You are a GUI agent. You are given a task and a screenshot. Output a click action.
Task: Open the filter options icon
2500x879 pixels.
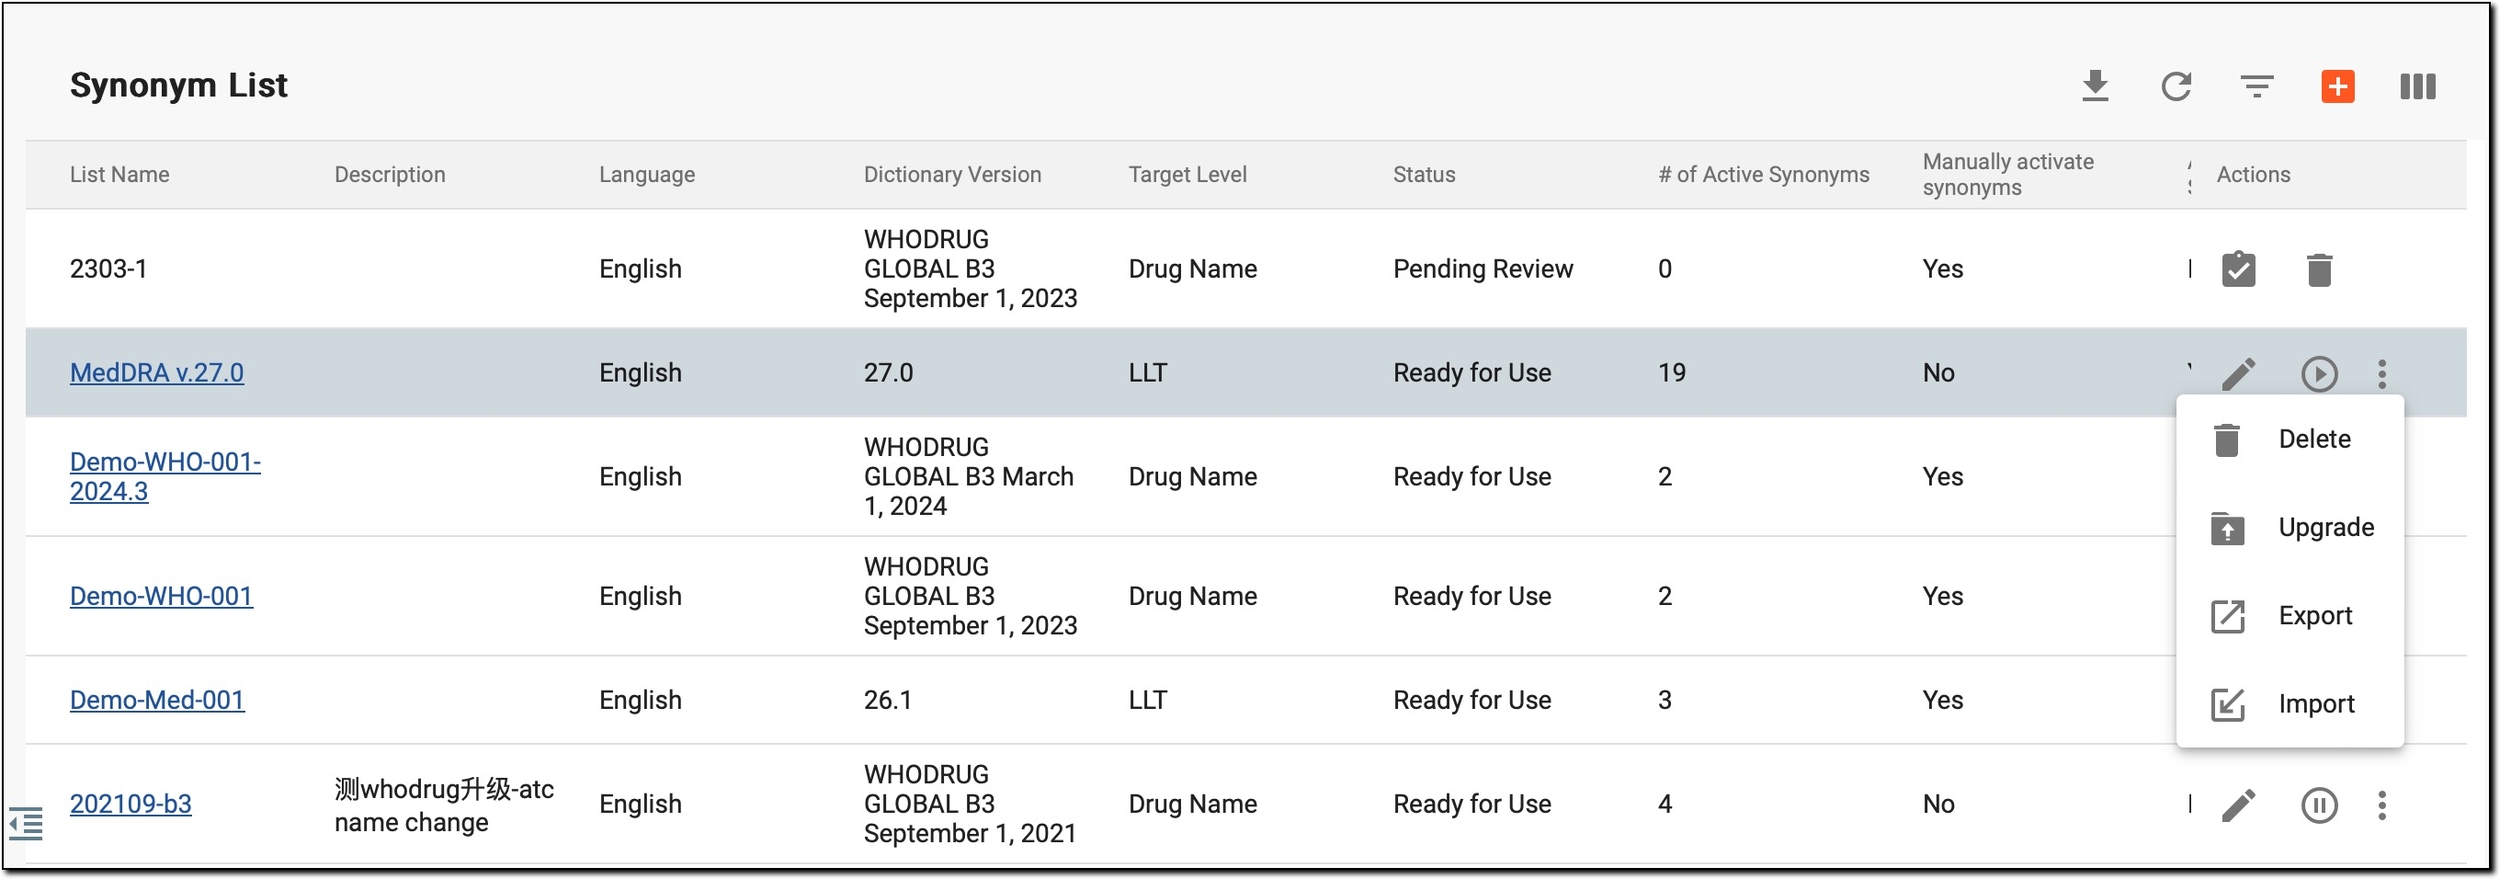pyautogui.click(x=2257, y=87)
